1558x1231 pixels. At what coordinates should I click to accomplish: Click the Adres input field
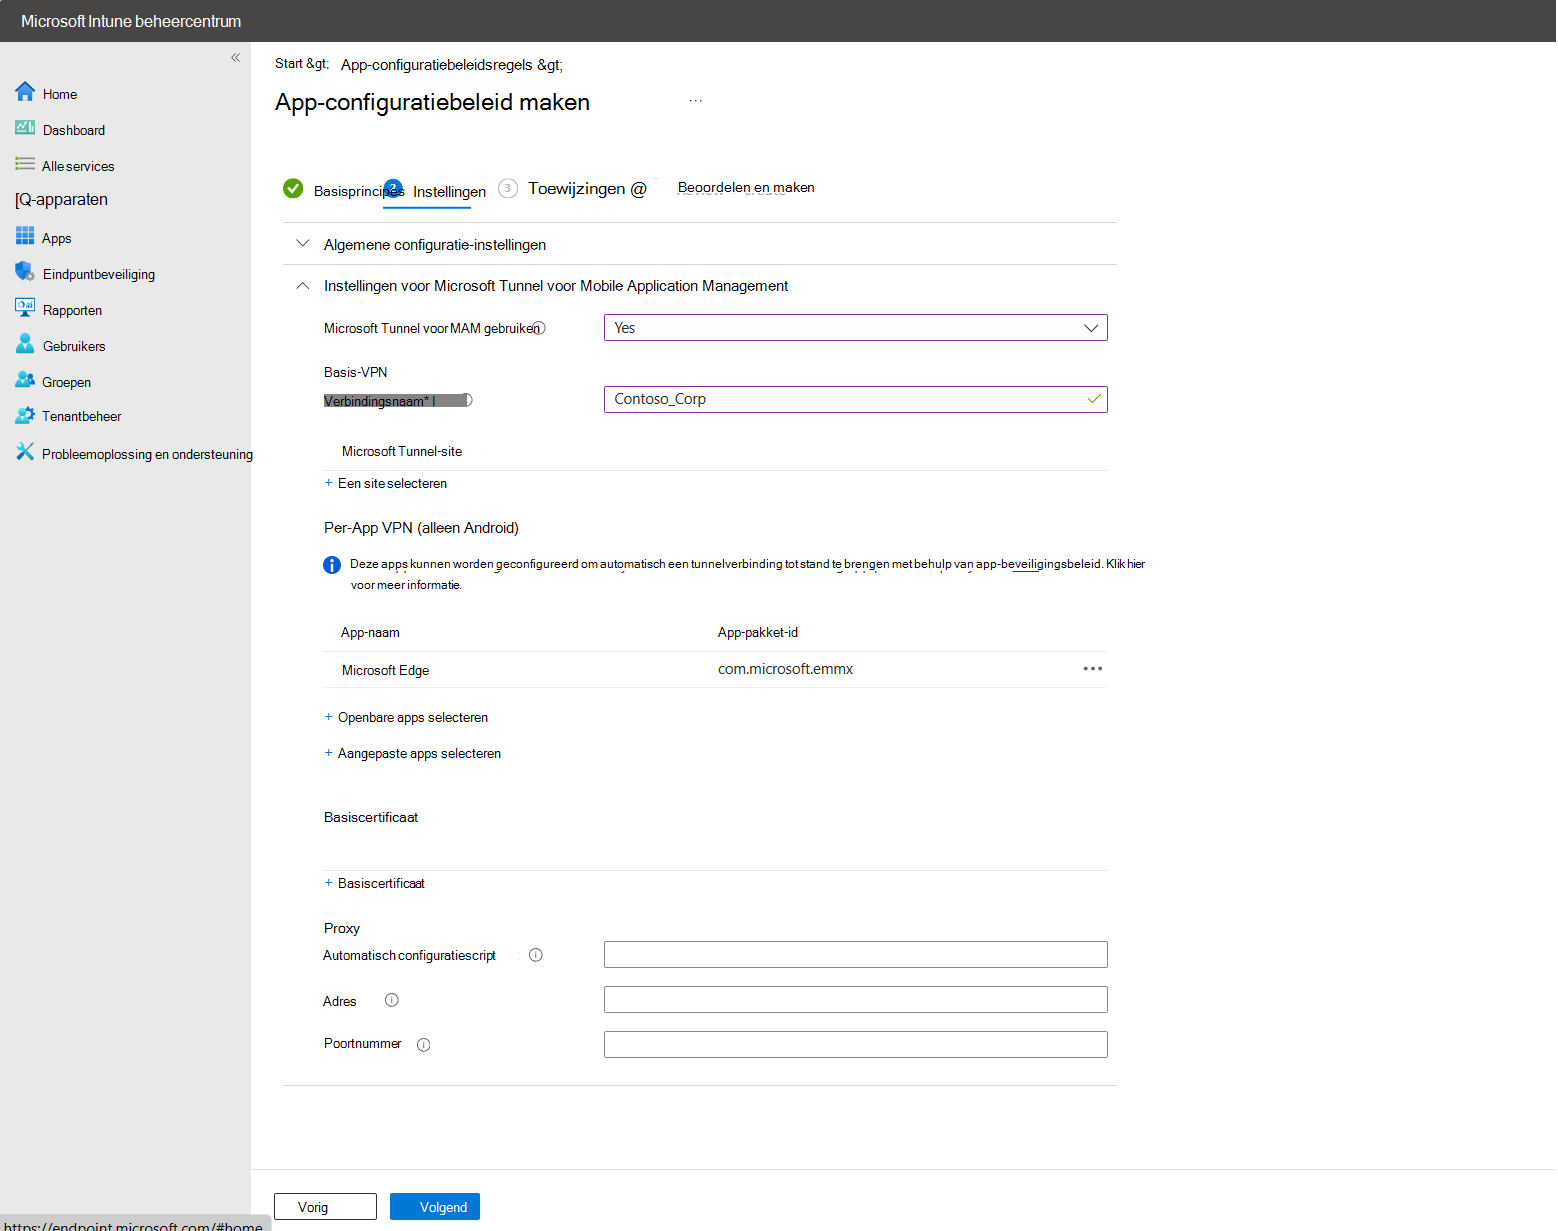pyautogui.click(x=856, y=1000)
